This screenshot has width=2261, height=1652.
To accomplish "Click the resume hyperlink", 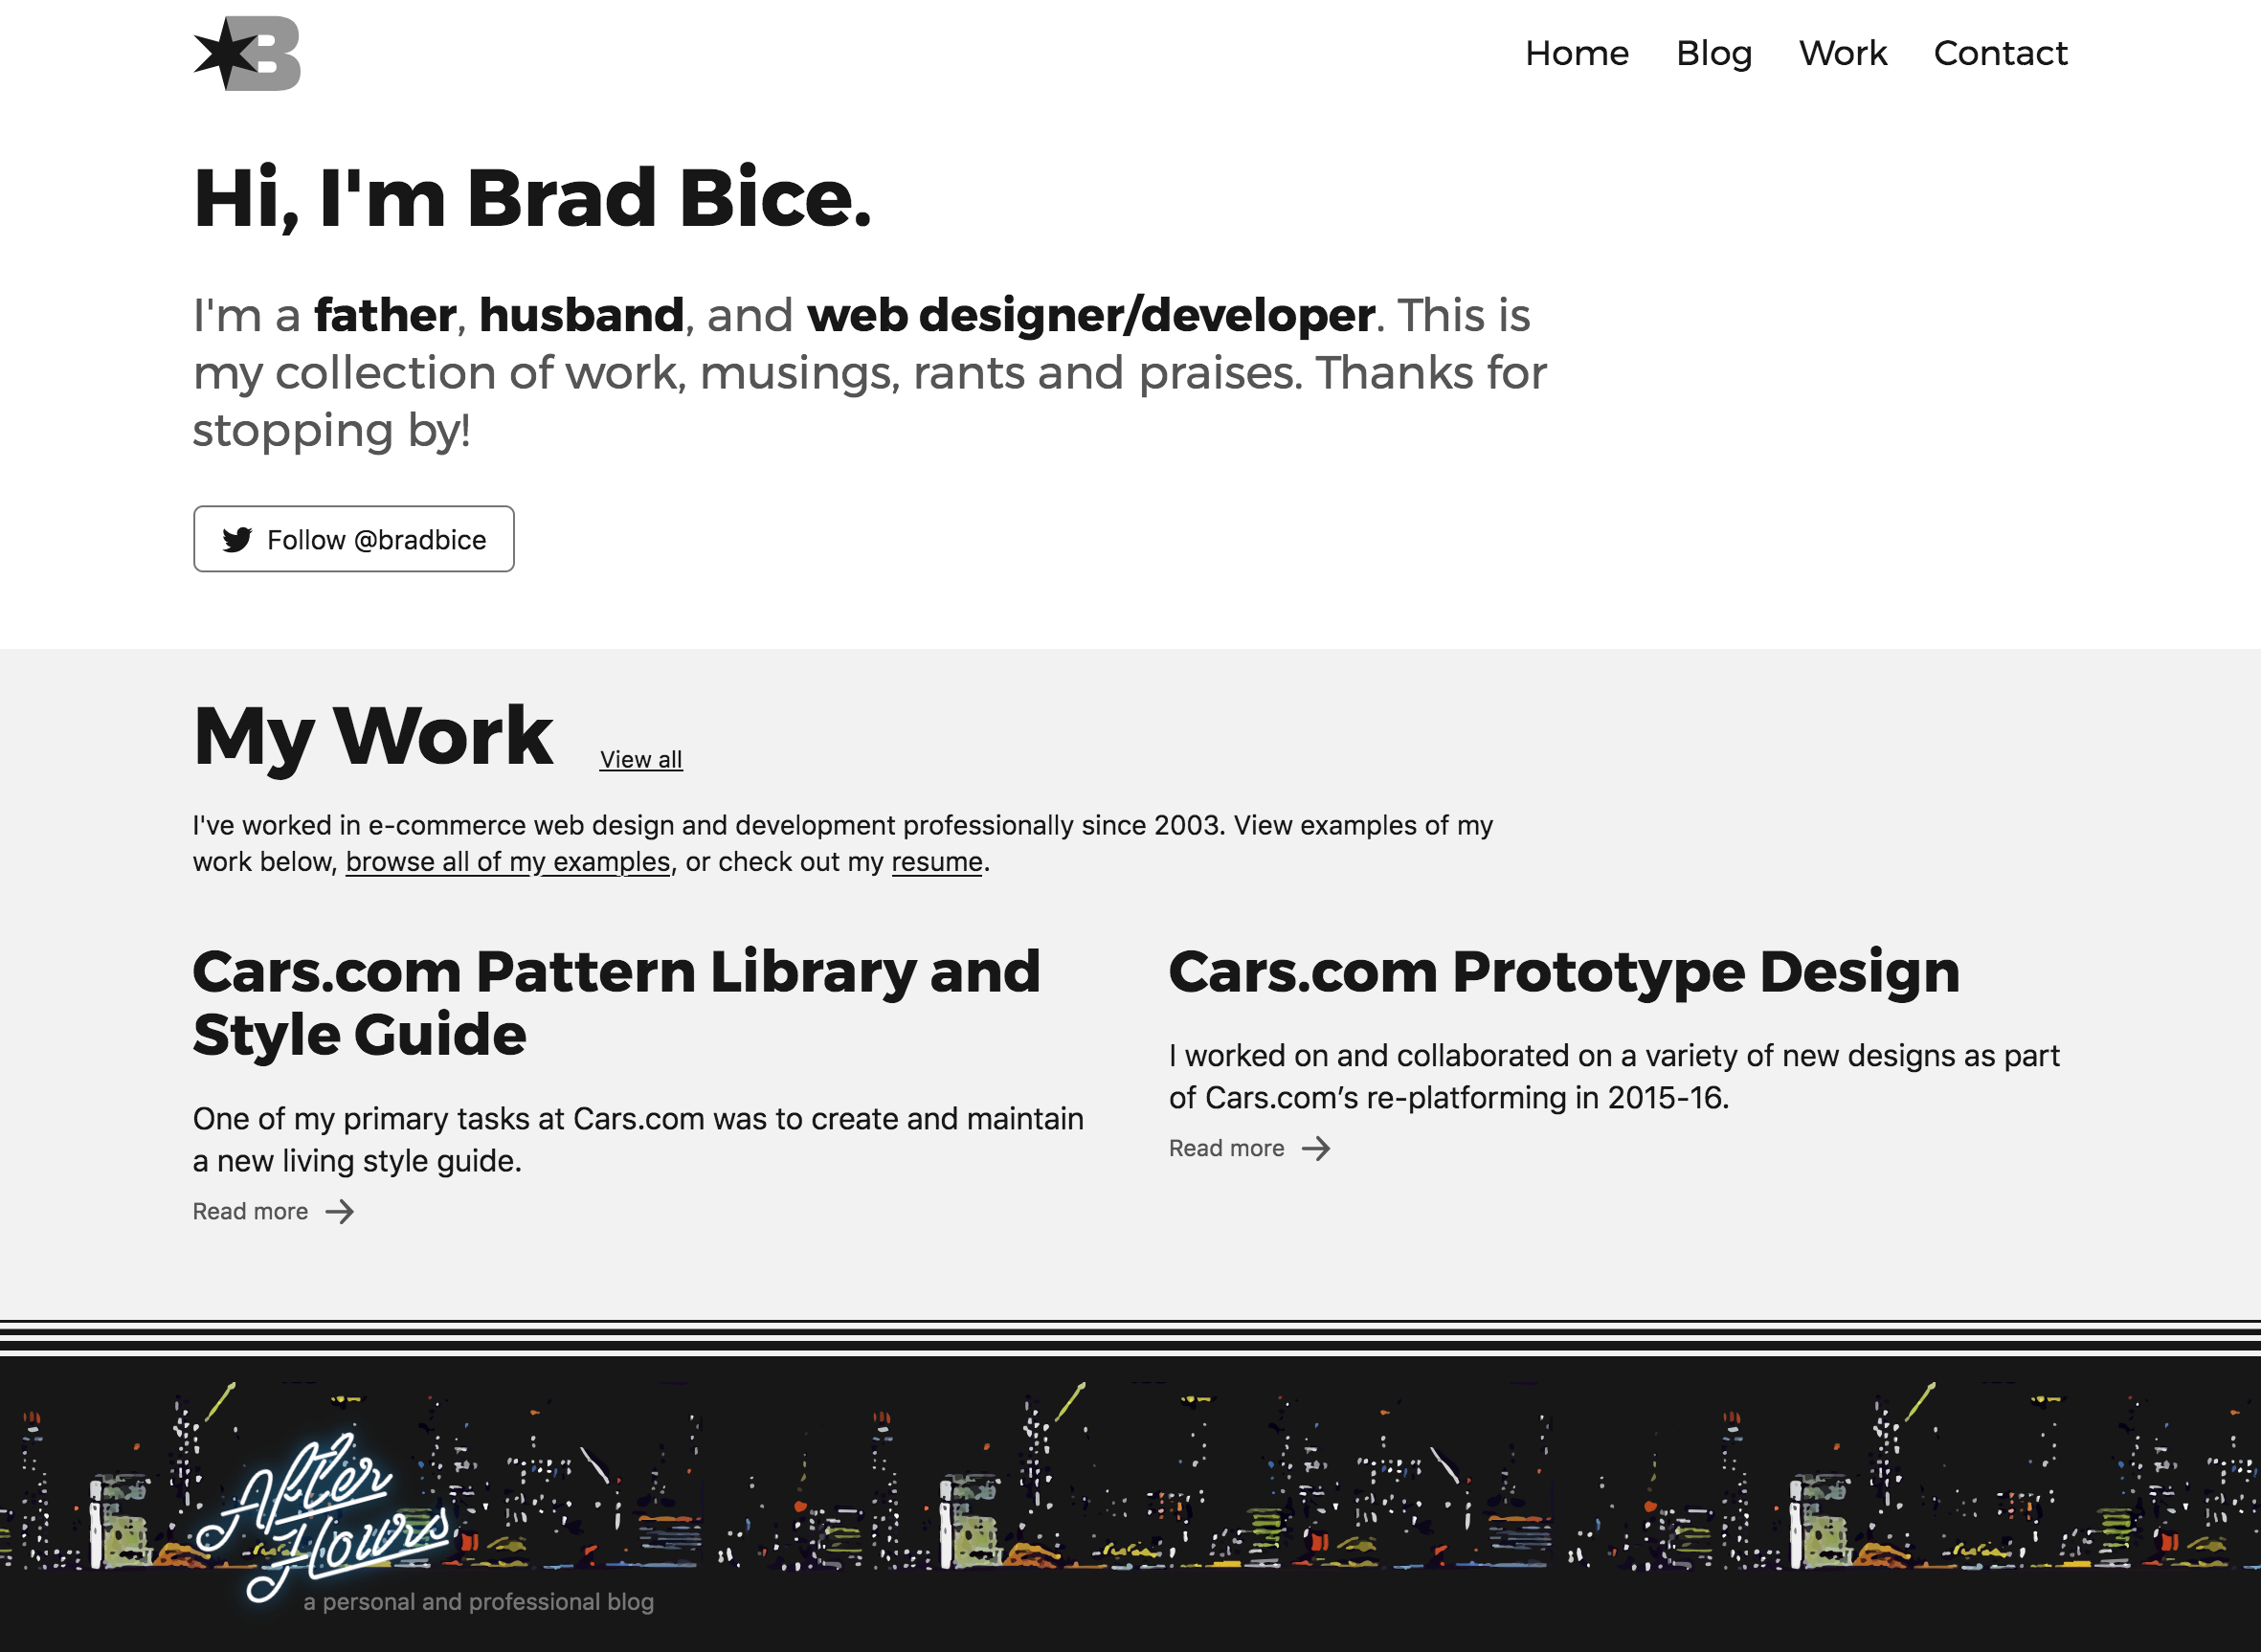I will 935,862.
